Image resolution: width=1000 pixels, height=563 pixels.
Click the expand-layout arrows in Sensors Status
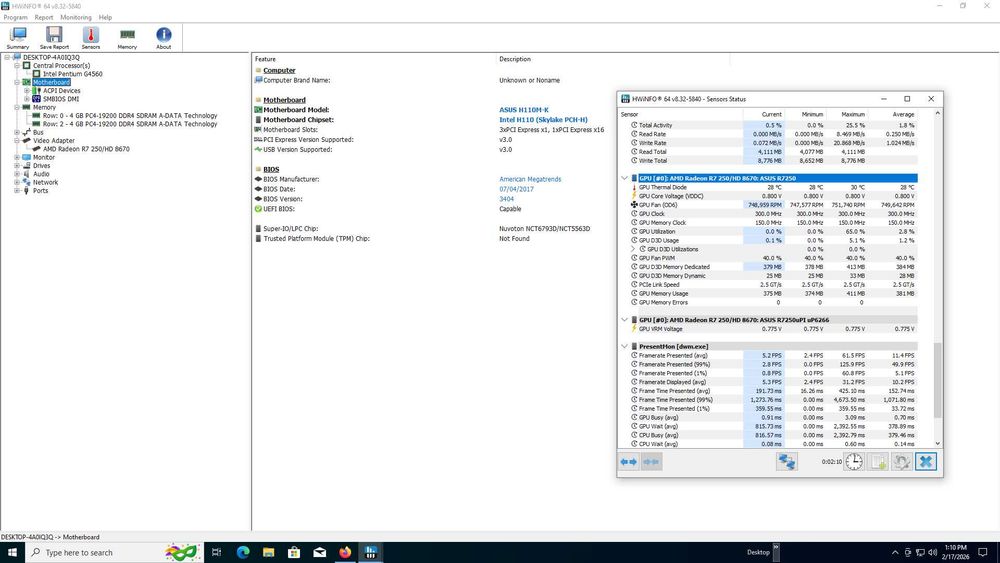click(x=629, y=462)
